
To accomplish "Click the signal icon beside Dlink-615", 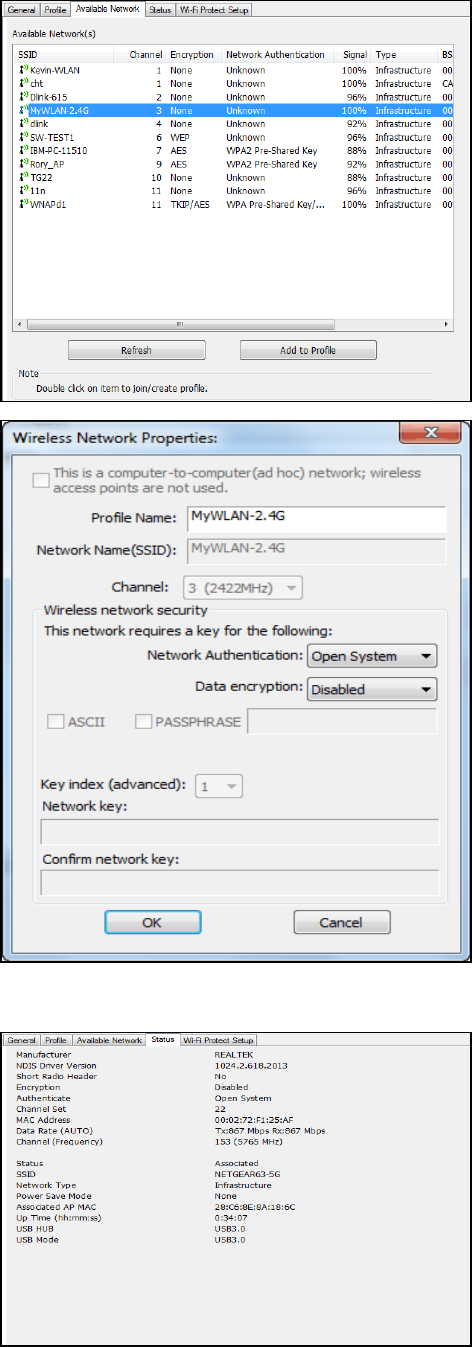I will 24,97.
